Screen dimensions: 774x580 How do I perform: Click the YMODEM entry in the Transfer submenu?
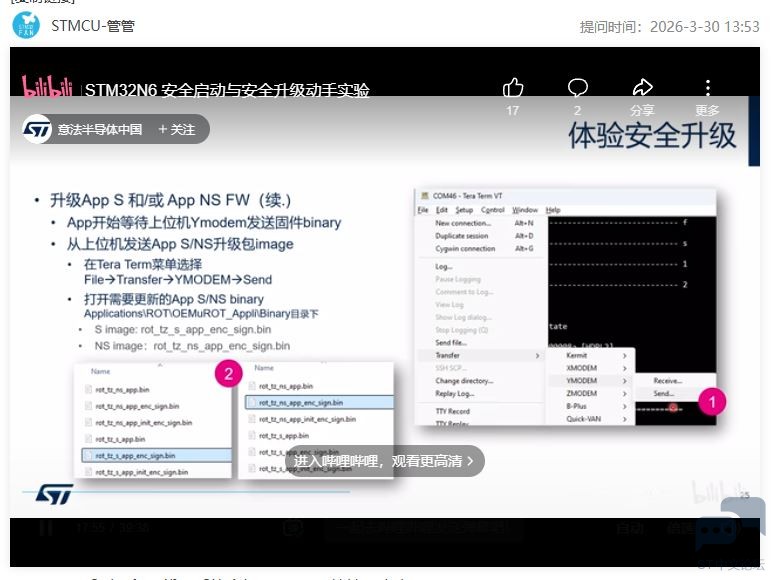[x=590, y=381]
